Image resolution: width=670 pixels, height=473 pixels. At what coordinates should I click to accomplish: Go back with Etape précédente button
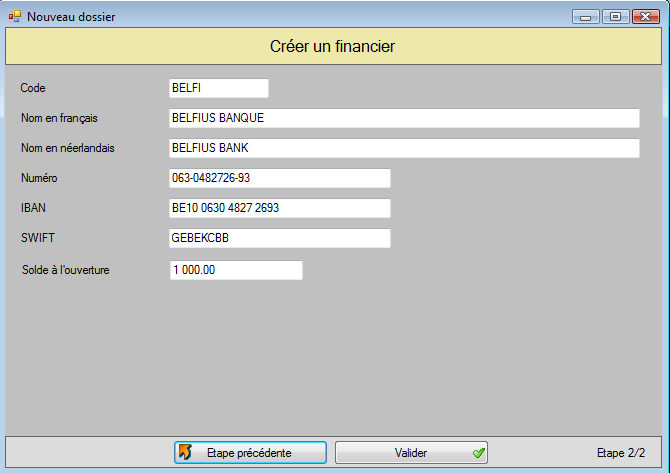250,453
